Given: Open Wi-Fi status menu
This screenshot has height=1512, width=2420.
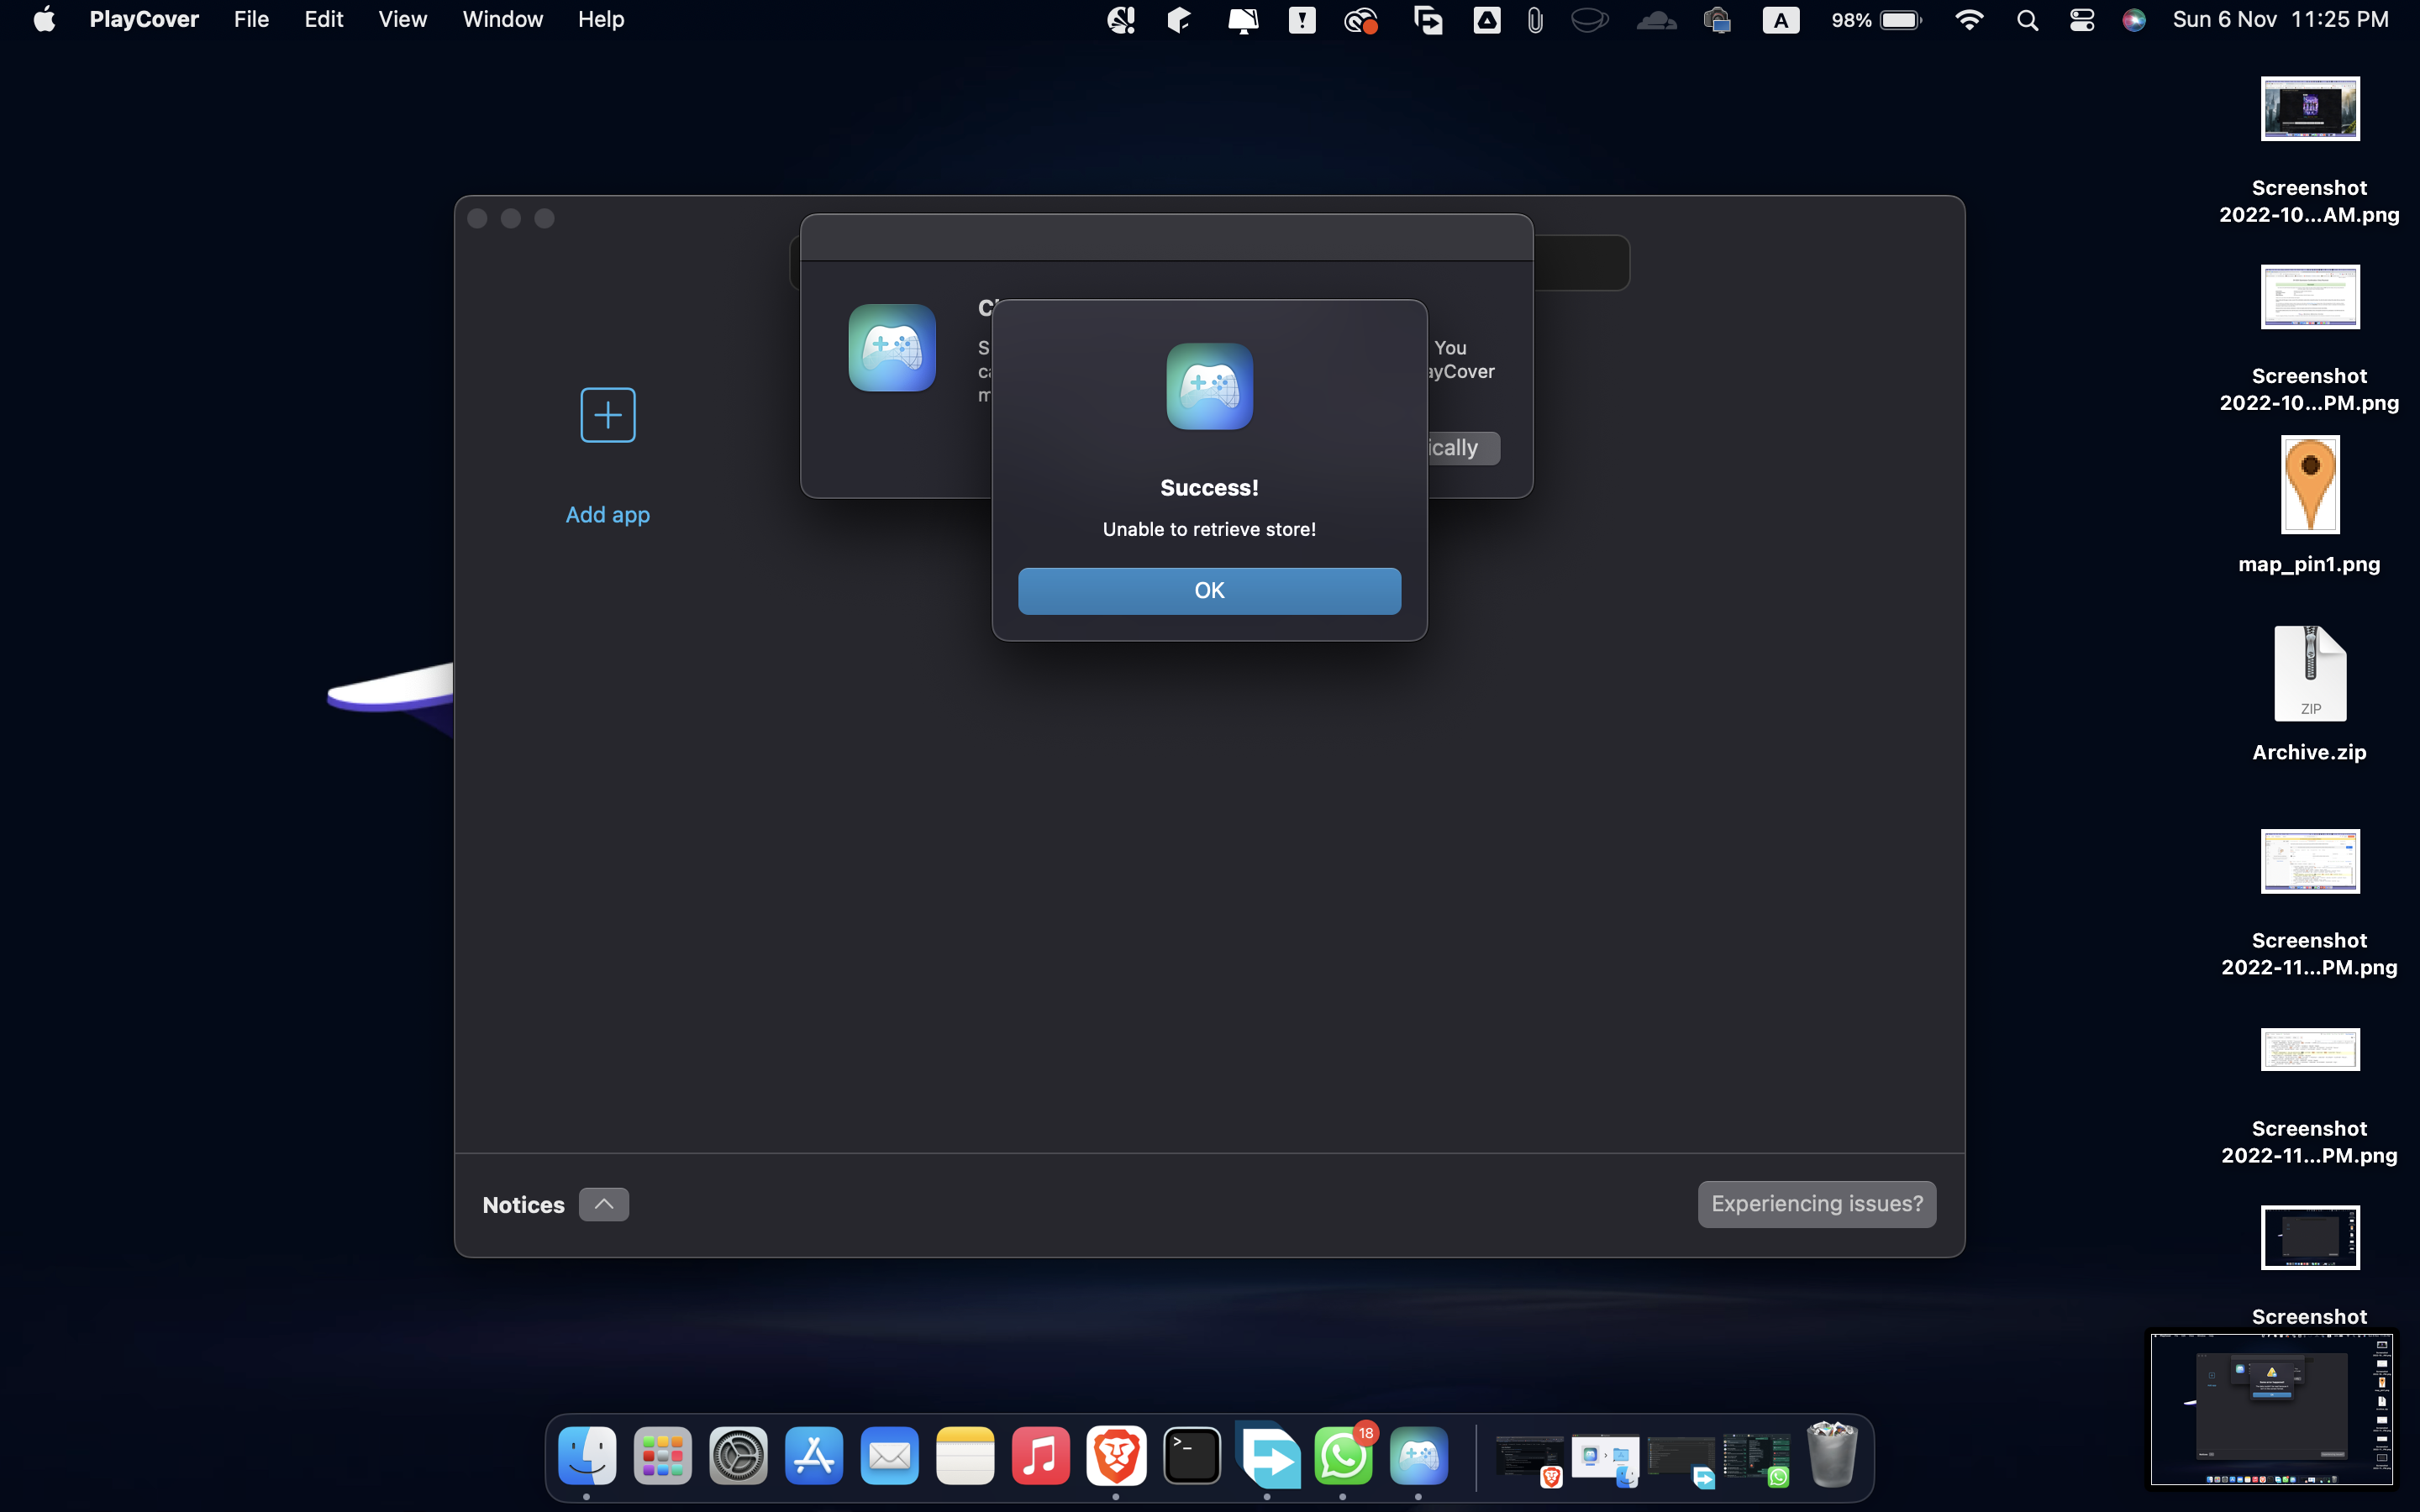Looking at the screenshot, I should coord(1969,20).
